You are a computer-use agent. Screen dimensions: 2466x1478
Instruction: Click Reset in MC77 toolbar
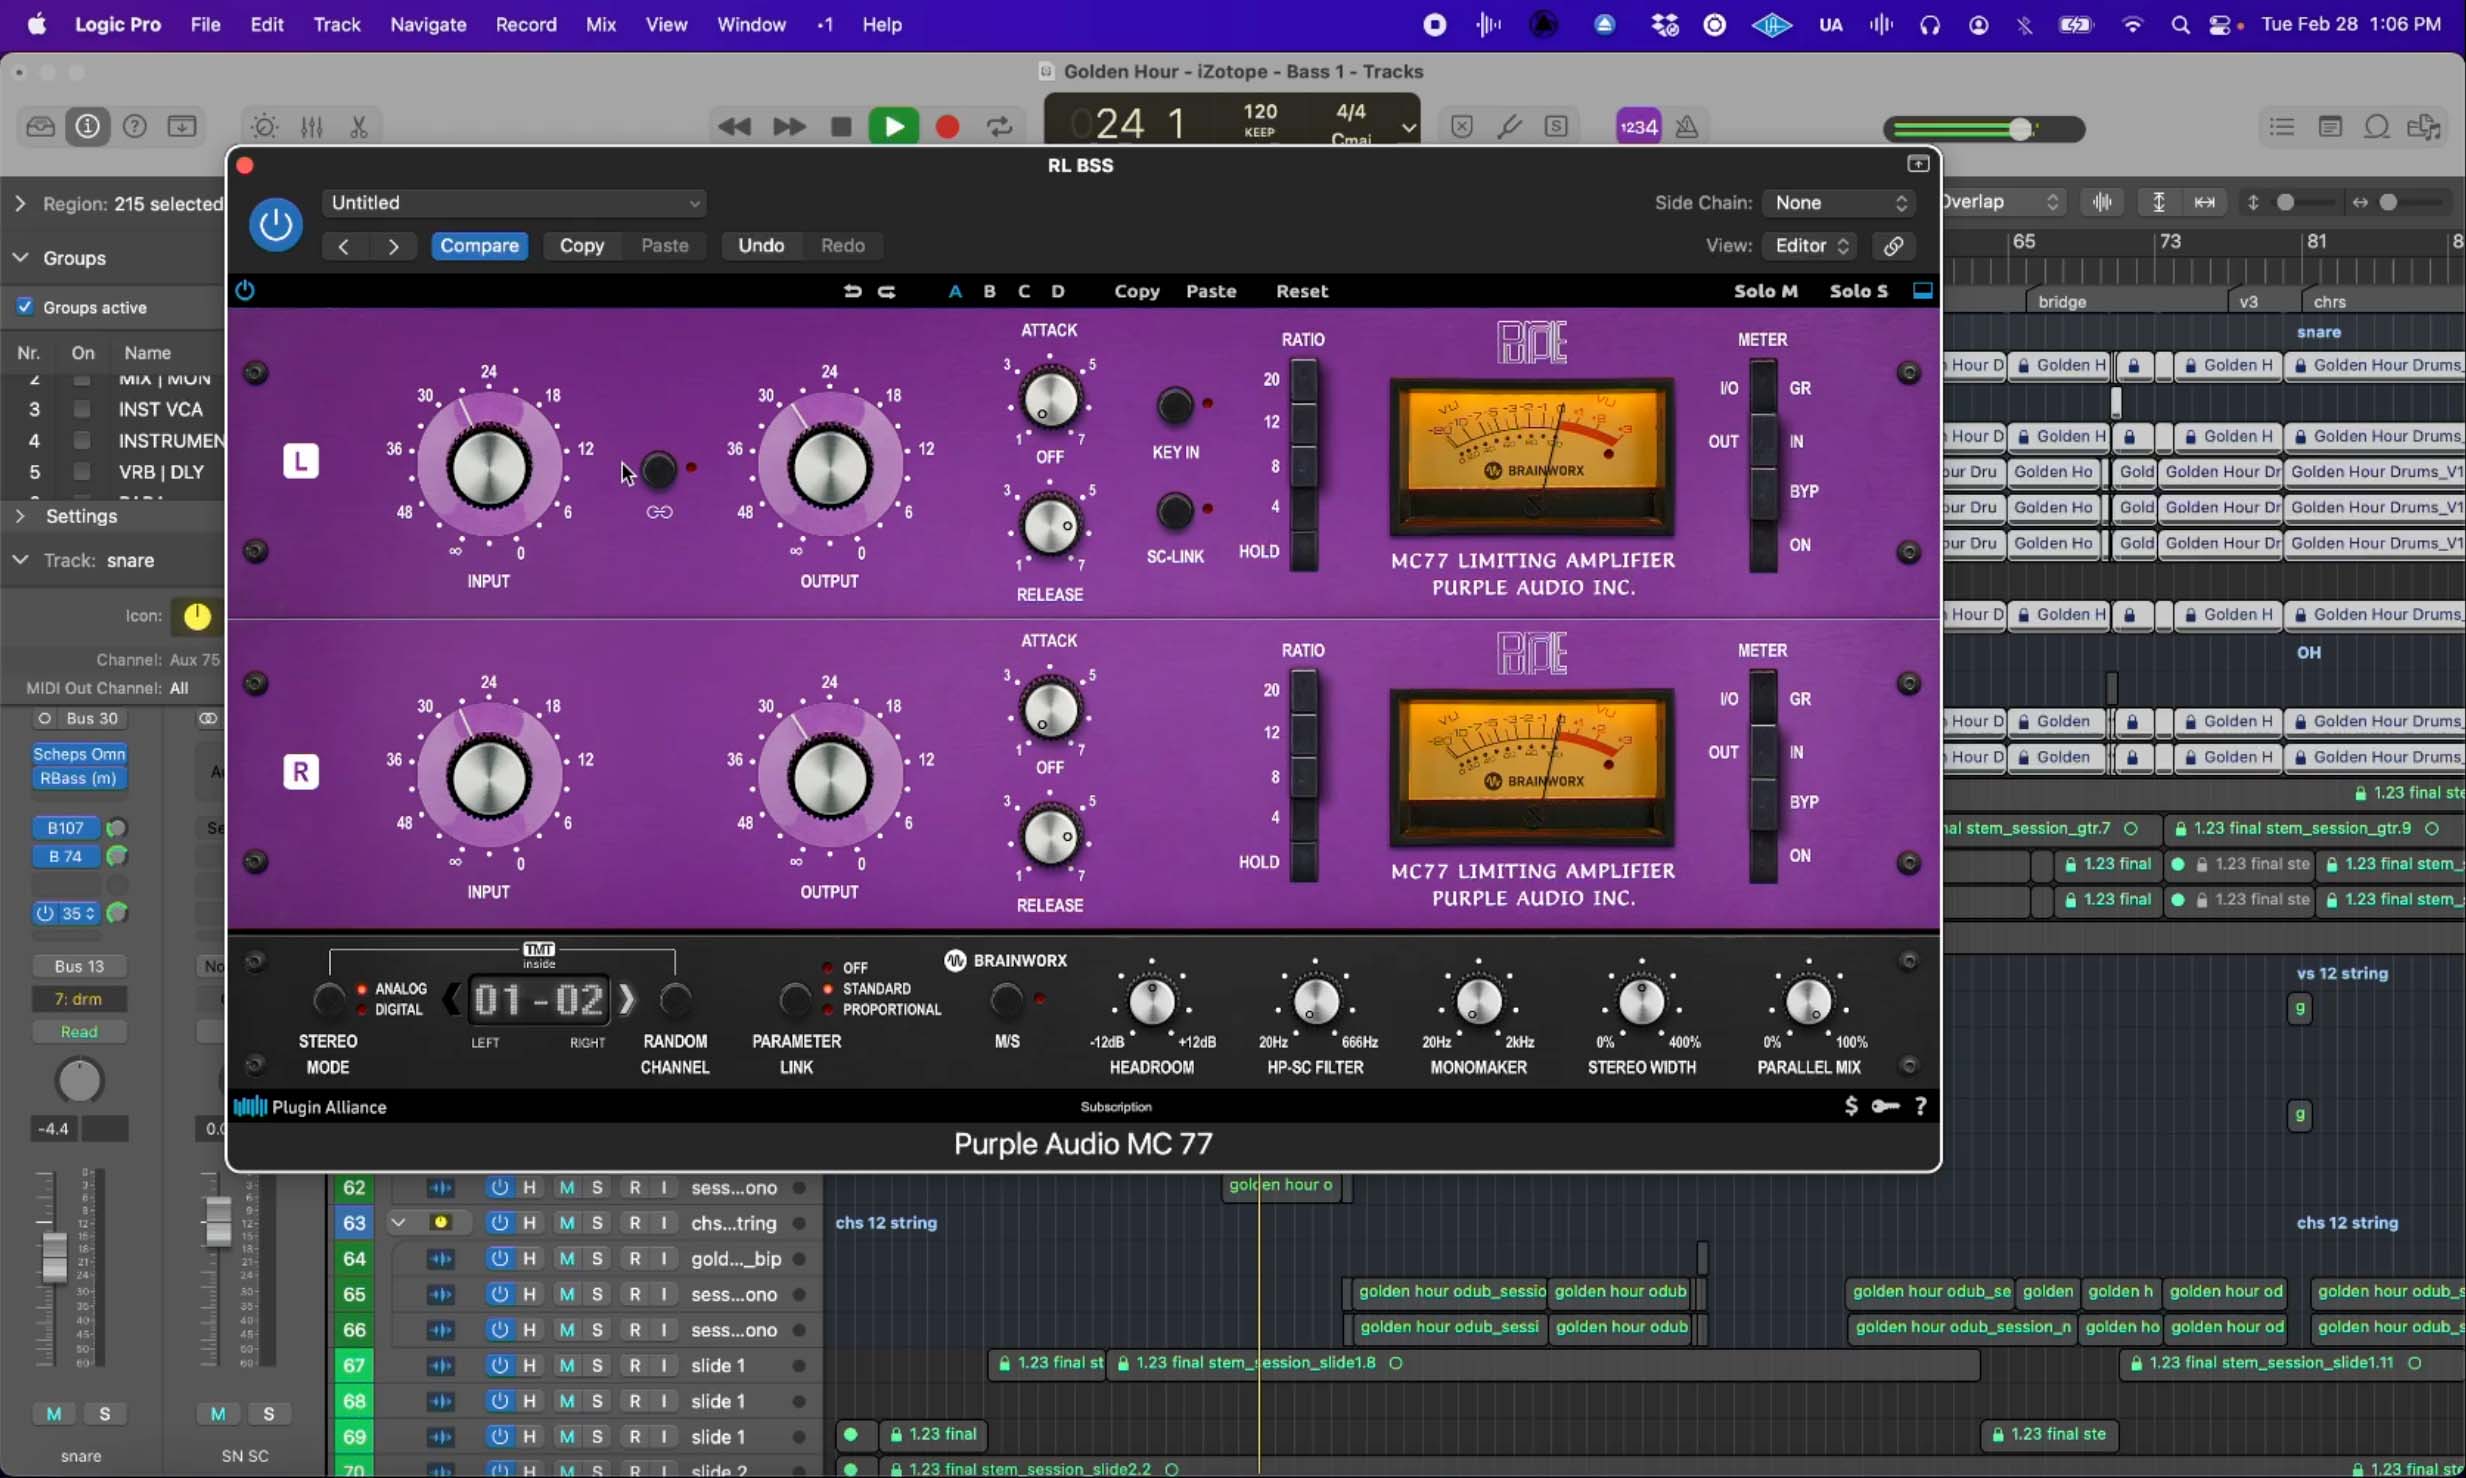coord(1301,291)
